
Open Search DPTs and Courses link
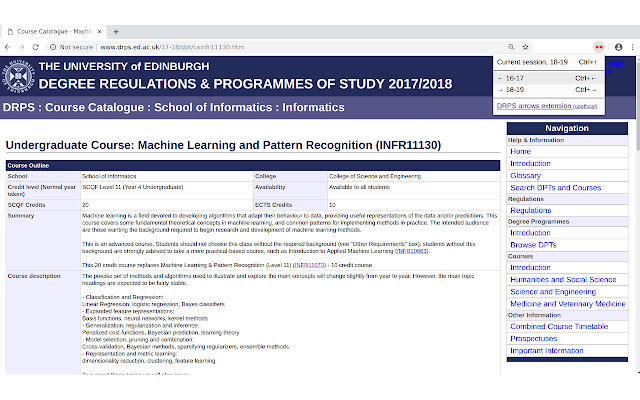tap(556, 188)
